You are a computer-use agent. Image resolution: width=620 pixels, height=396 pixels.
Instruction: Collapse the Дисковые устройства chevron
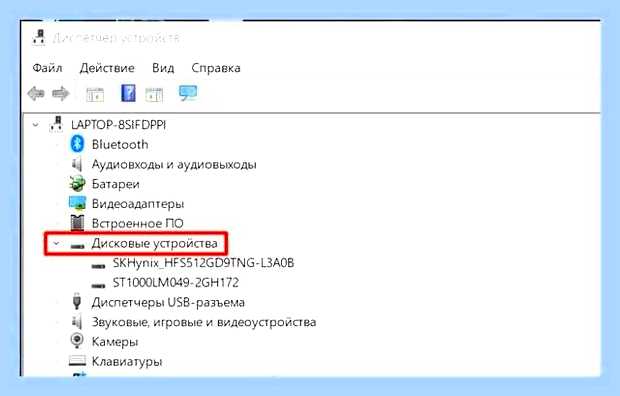56,243
